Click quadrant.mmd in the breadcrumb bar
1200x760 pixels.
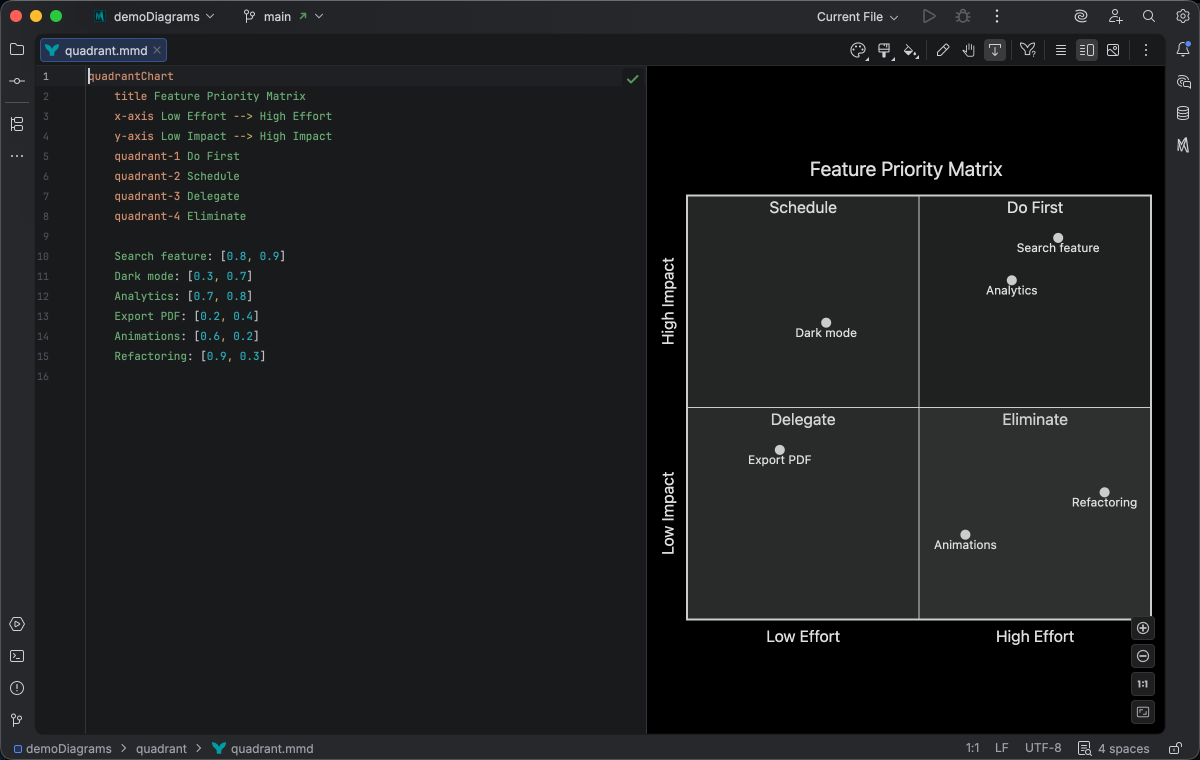263,748
